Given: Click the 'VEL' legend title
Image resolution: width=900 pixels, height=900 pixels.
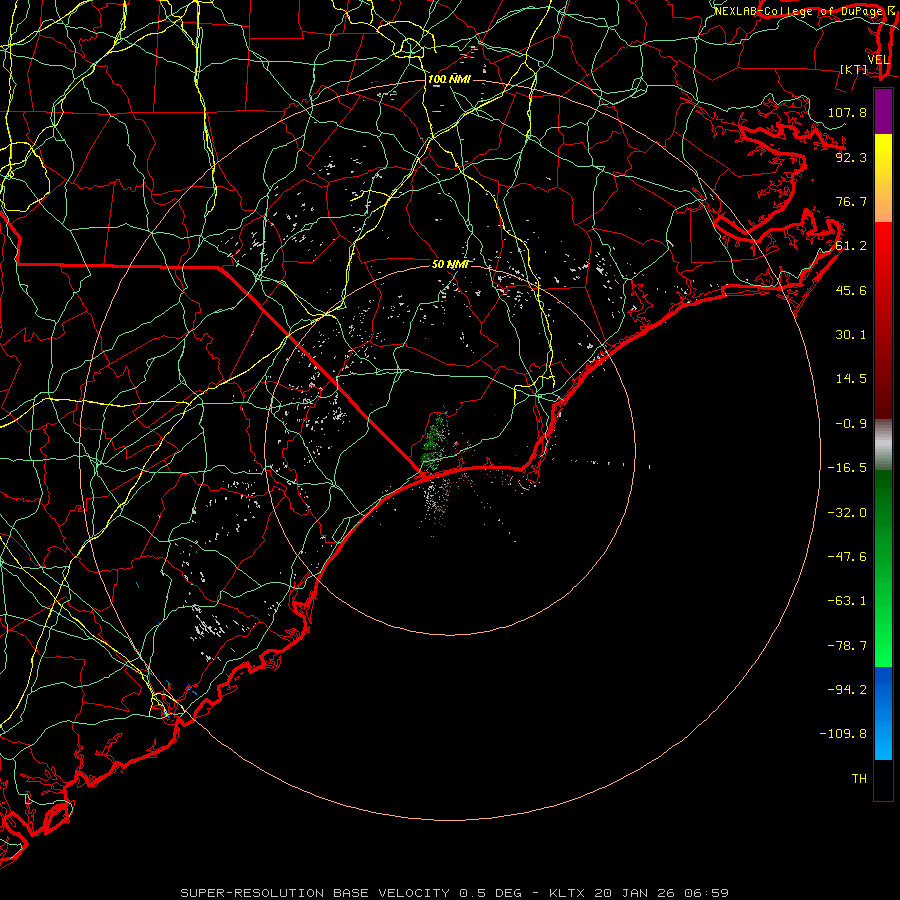Looking at the screenshot, I should tap(878, 60).
